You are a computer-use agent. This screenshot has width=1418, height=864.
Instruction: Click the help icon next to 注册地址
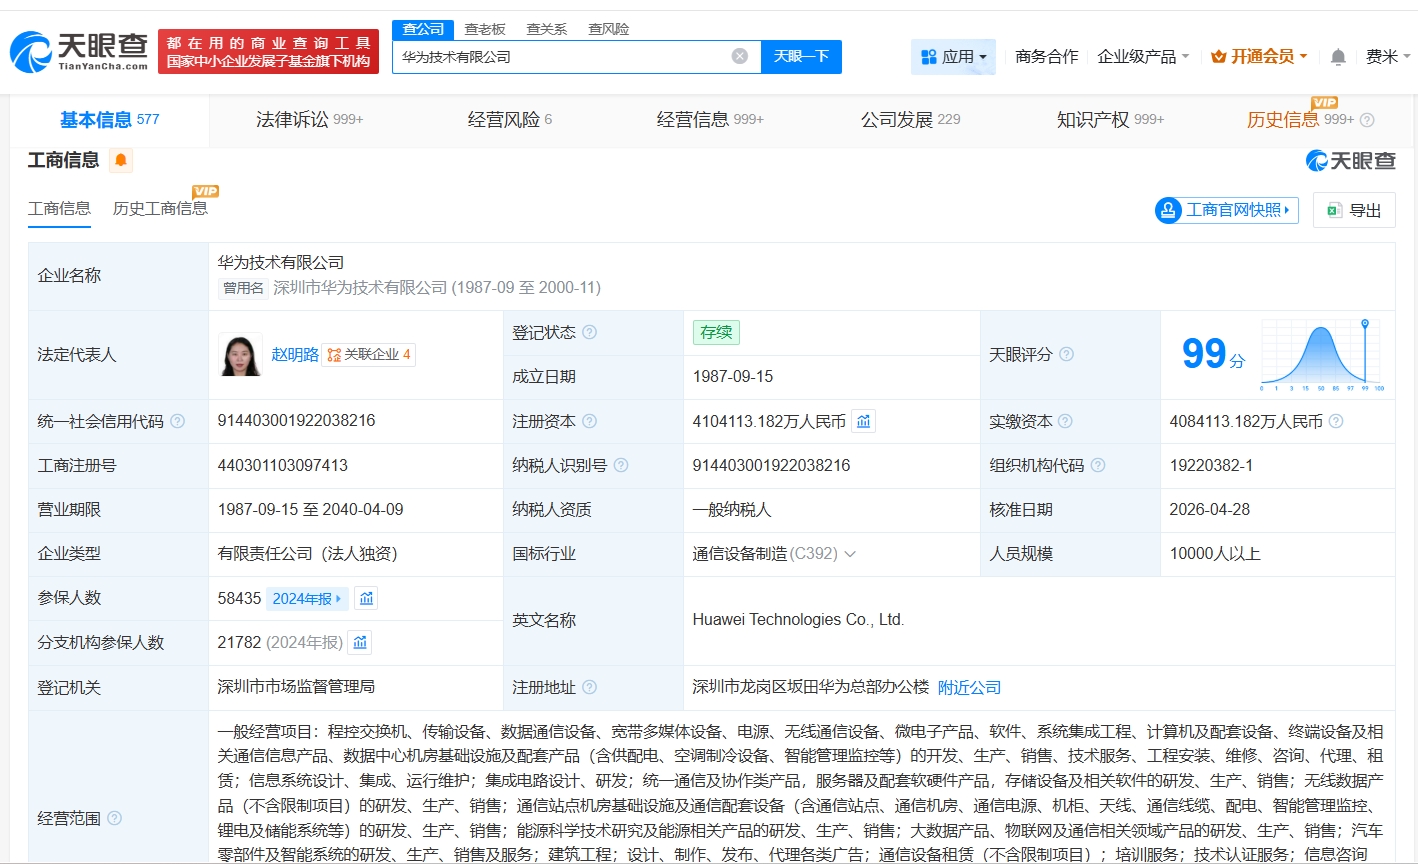[589, 687]
